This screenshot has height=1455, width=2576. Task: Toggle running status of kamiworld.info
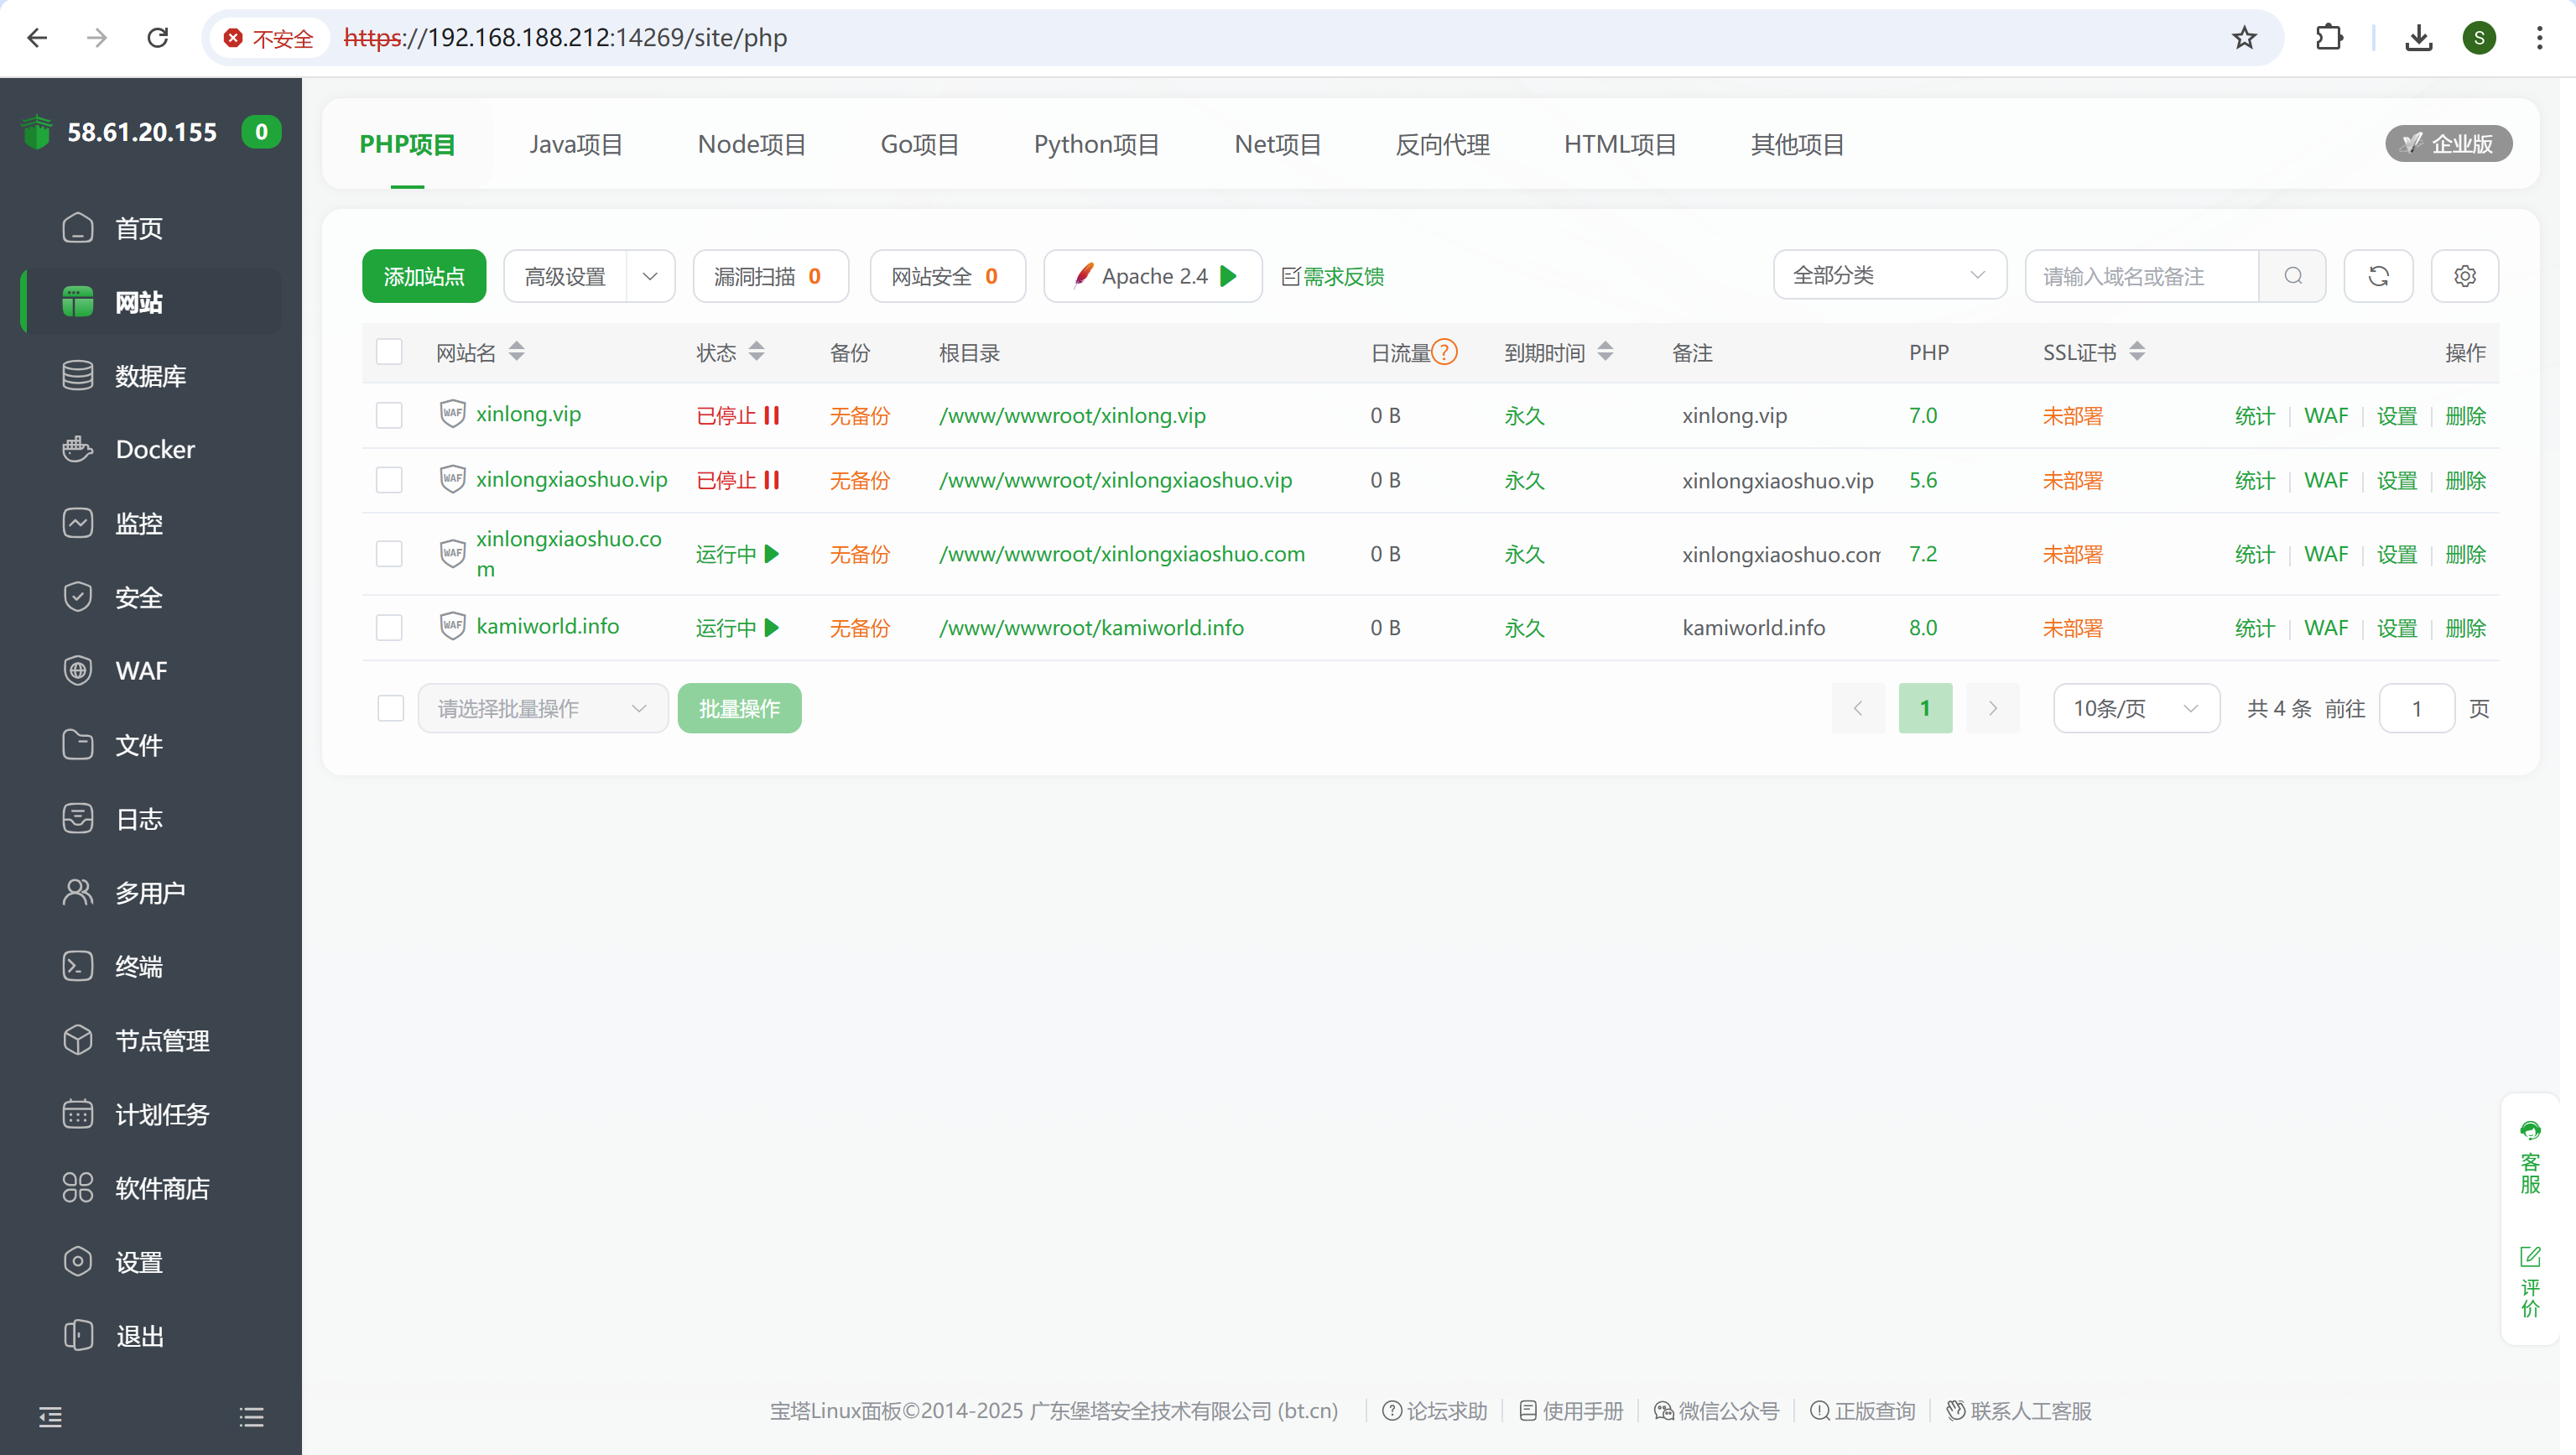(x=737, y=628)
